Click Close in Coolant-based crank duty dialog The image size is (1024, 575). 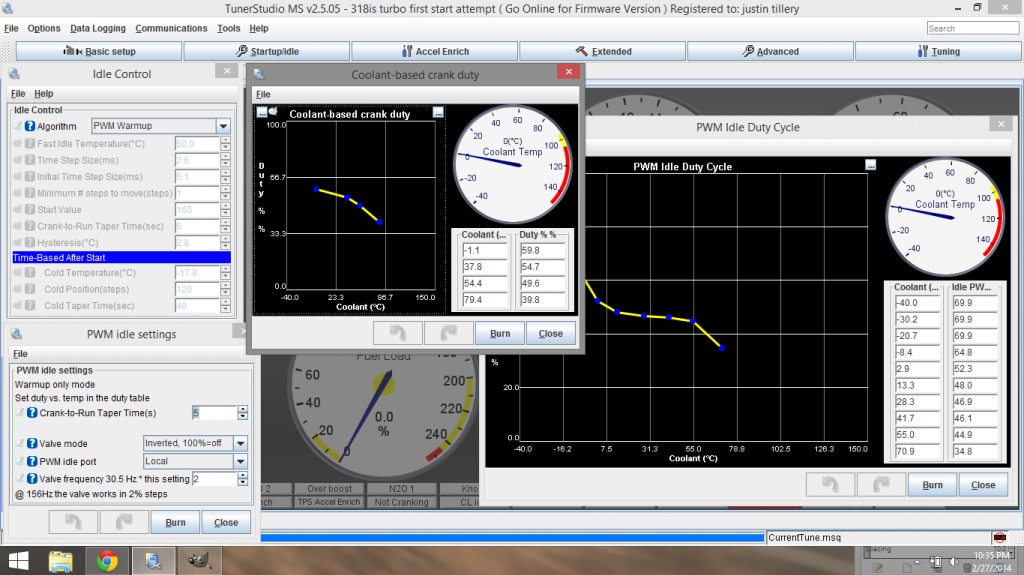pos(551,333)
